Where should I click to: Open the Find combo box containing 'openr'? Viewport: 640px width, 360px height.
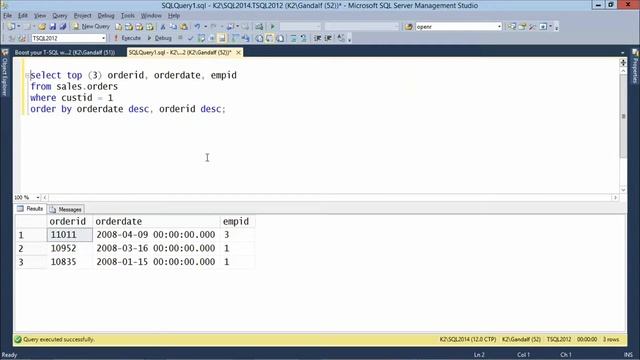[x=458, y=27]
